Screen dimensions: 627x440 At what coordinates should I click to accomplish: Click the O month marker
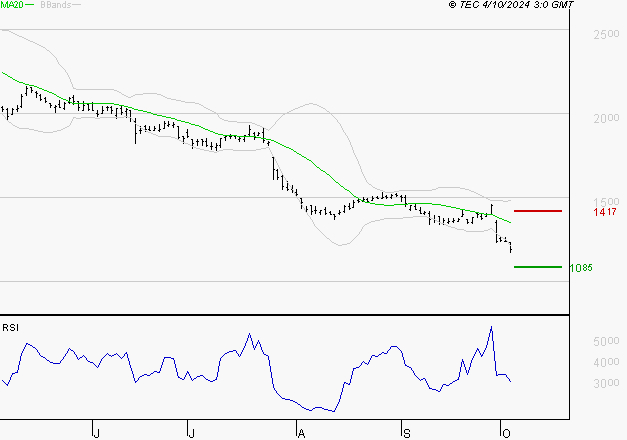pyautogui.click(x=506, y=434)
